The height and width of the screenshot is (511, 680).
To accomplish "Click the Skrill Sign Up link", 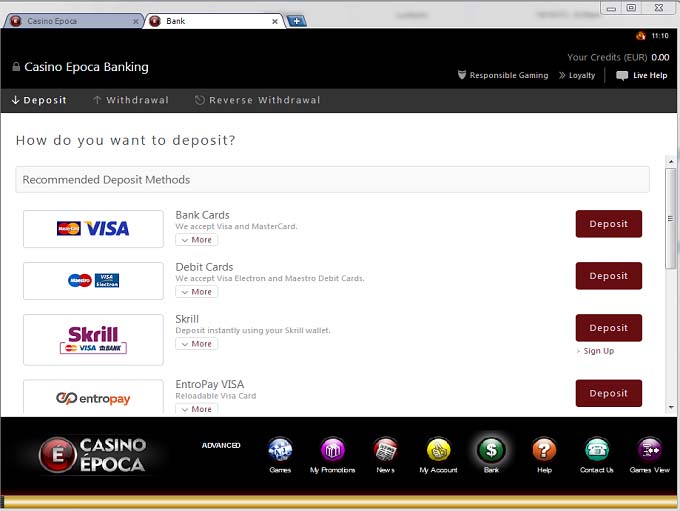I will coord(598,351).
